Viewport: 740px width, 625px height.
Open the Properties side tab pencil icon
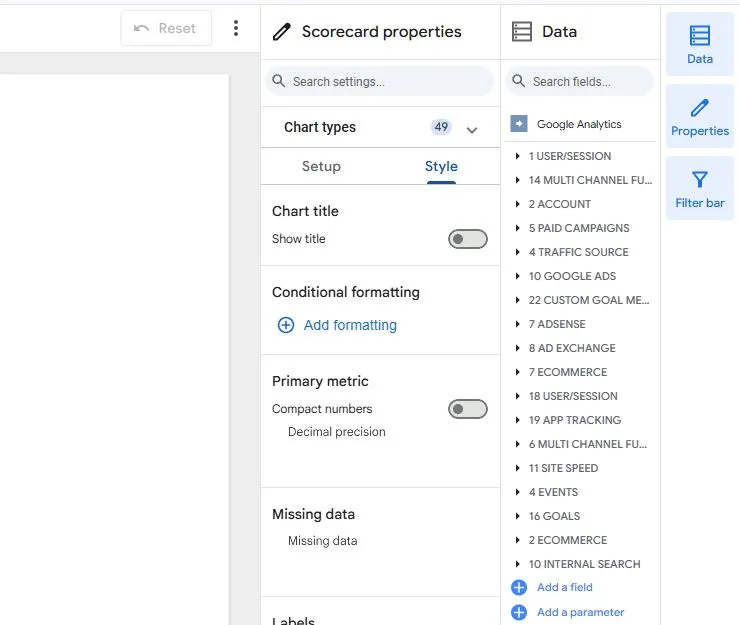tap(699, 108)
